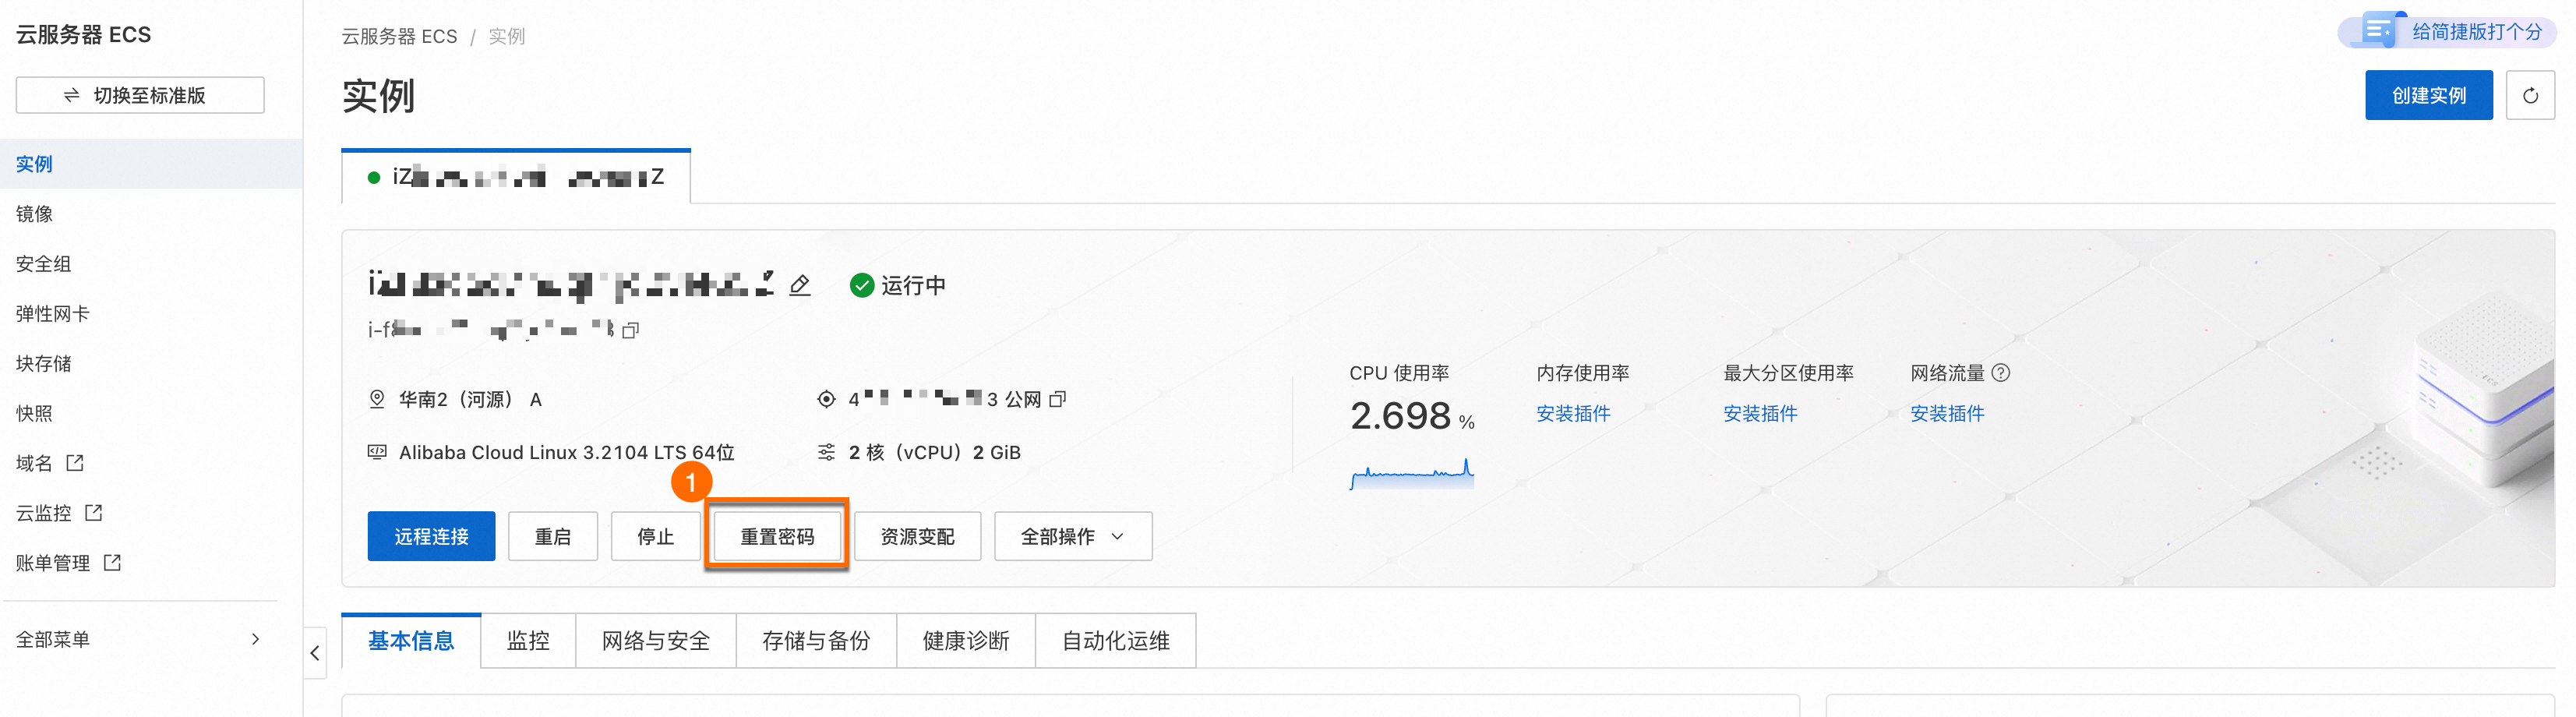Open 域名 external link icon
Screen dimensions: 2576x717
pos(75,463)
